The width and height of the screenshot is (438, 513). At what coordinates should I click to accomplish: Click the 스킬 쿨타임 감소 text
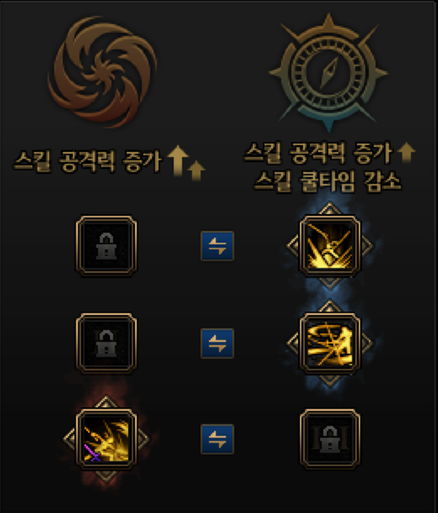click(x=327, y=181)
